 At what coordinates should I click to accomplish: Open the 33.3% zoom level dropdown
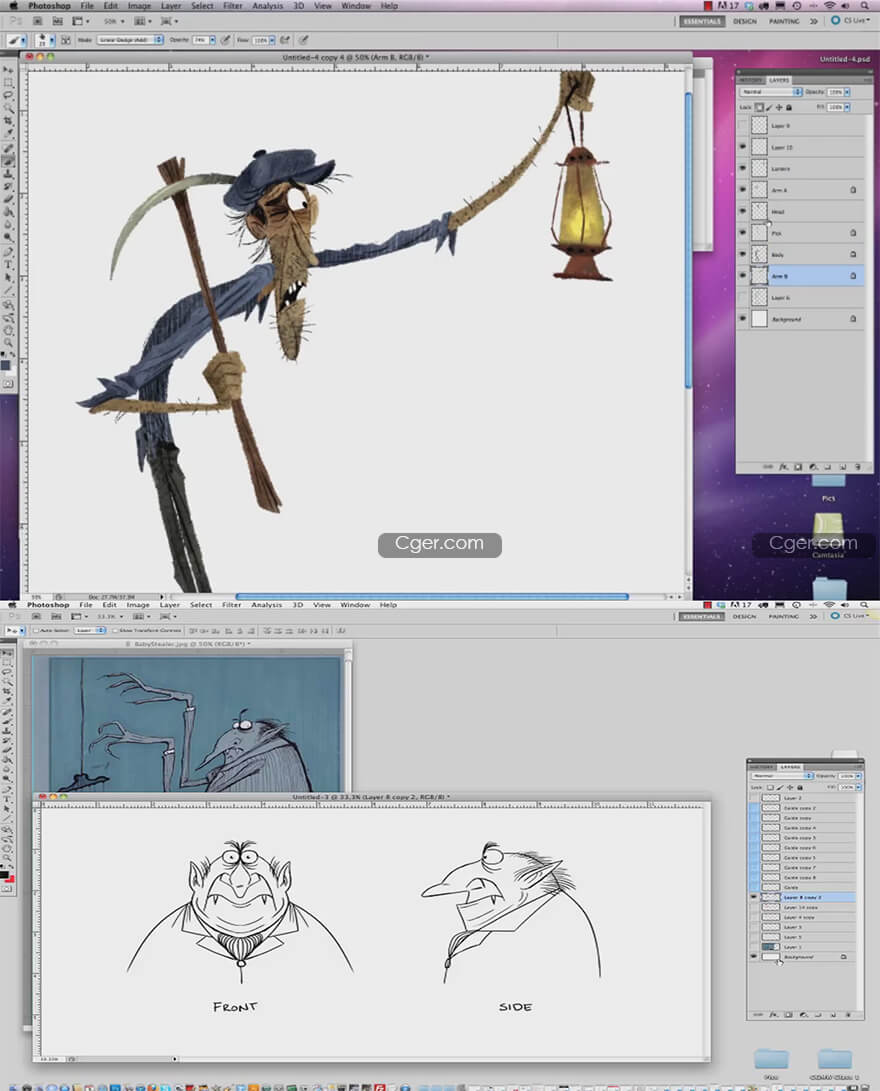pyautogui.click(x=110, y=616)
